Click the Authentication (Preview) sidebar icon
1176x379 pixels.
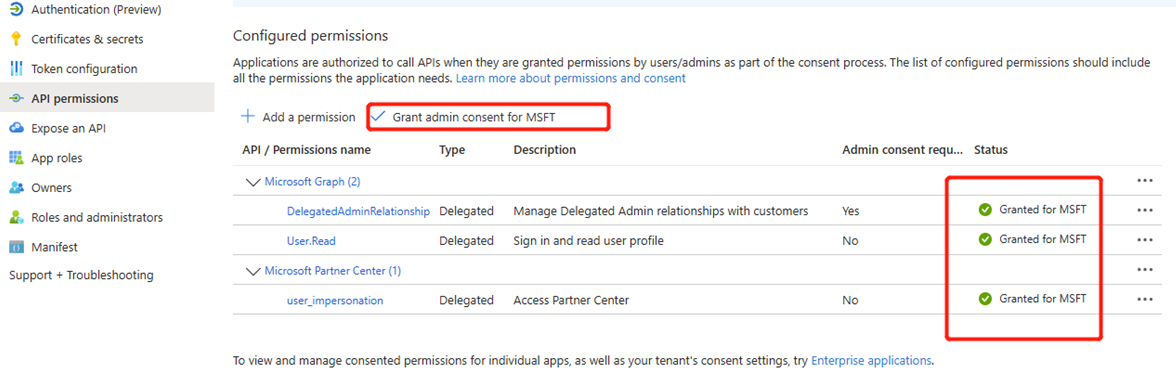[16, 10]
